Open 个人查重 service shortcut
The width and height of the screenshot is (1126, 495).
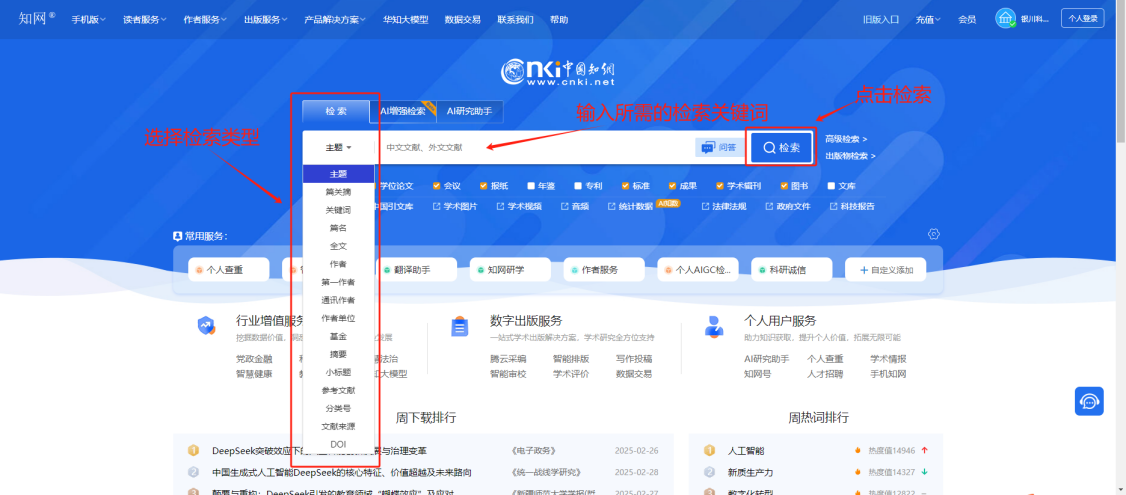click(228, 269)
